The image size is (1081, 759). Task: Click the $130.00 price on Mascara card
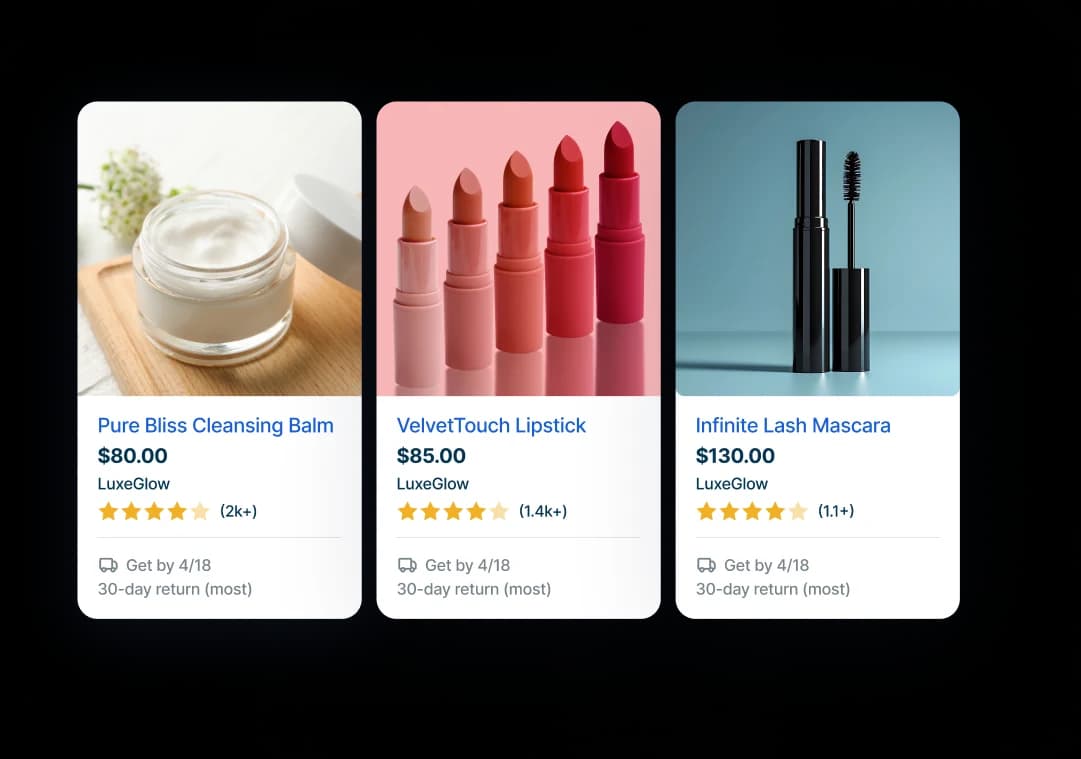(x=735, y=456)
